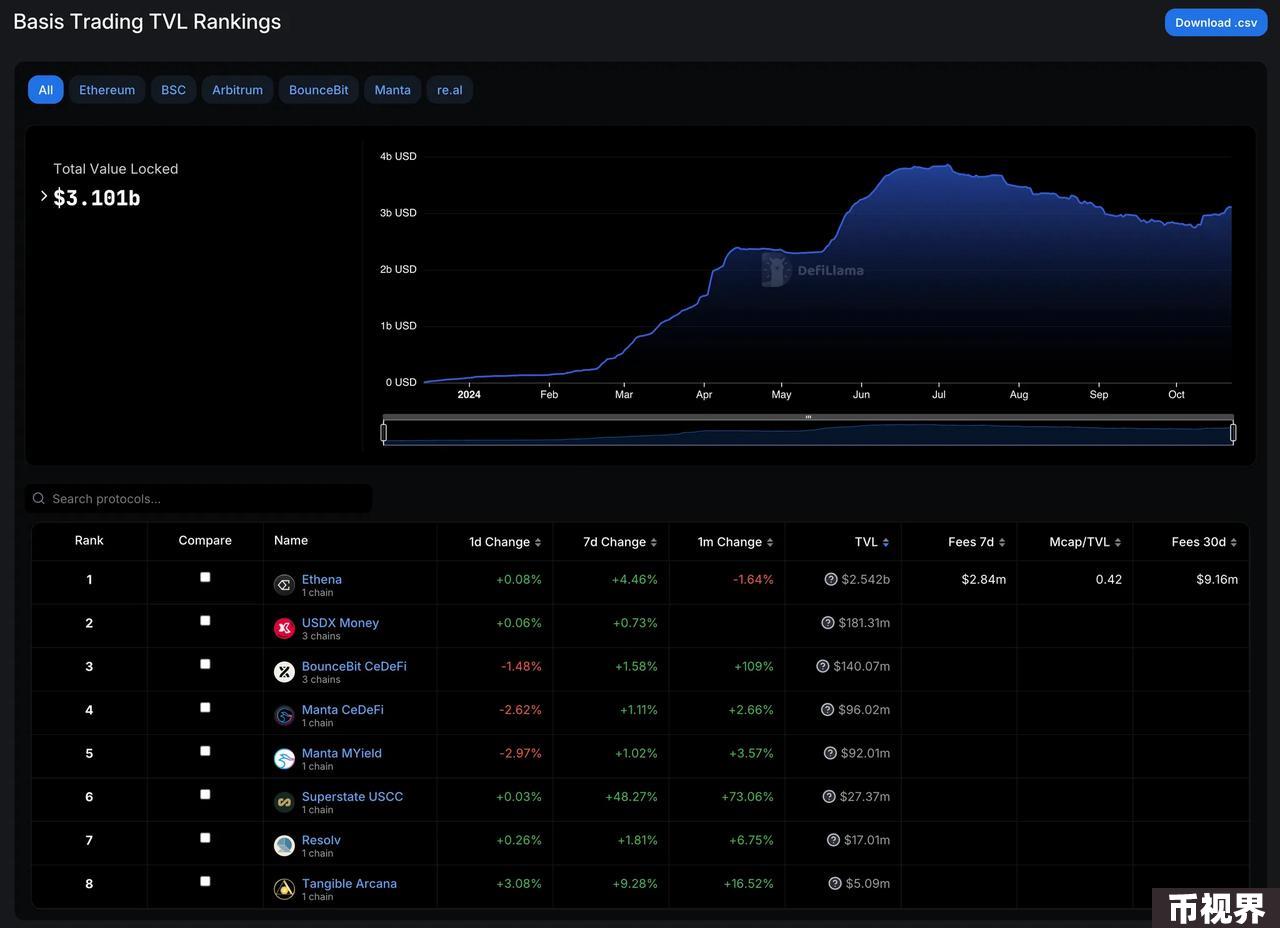Click the right handle of chart range slider
This screenshot has width=1280, height=928.
(1233, 432)
